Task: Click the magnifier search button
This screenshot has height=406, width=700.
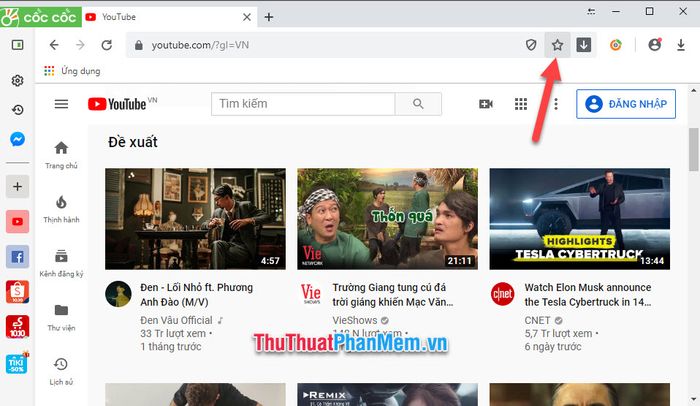Action: (418, 104)
